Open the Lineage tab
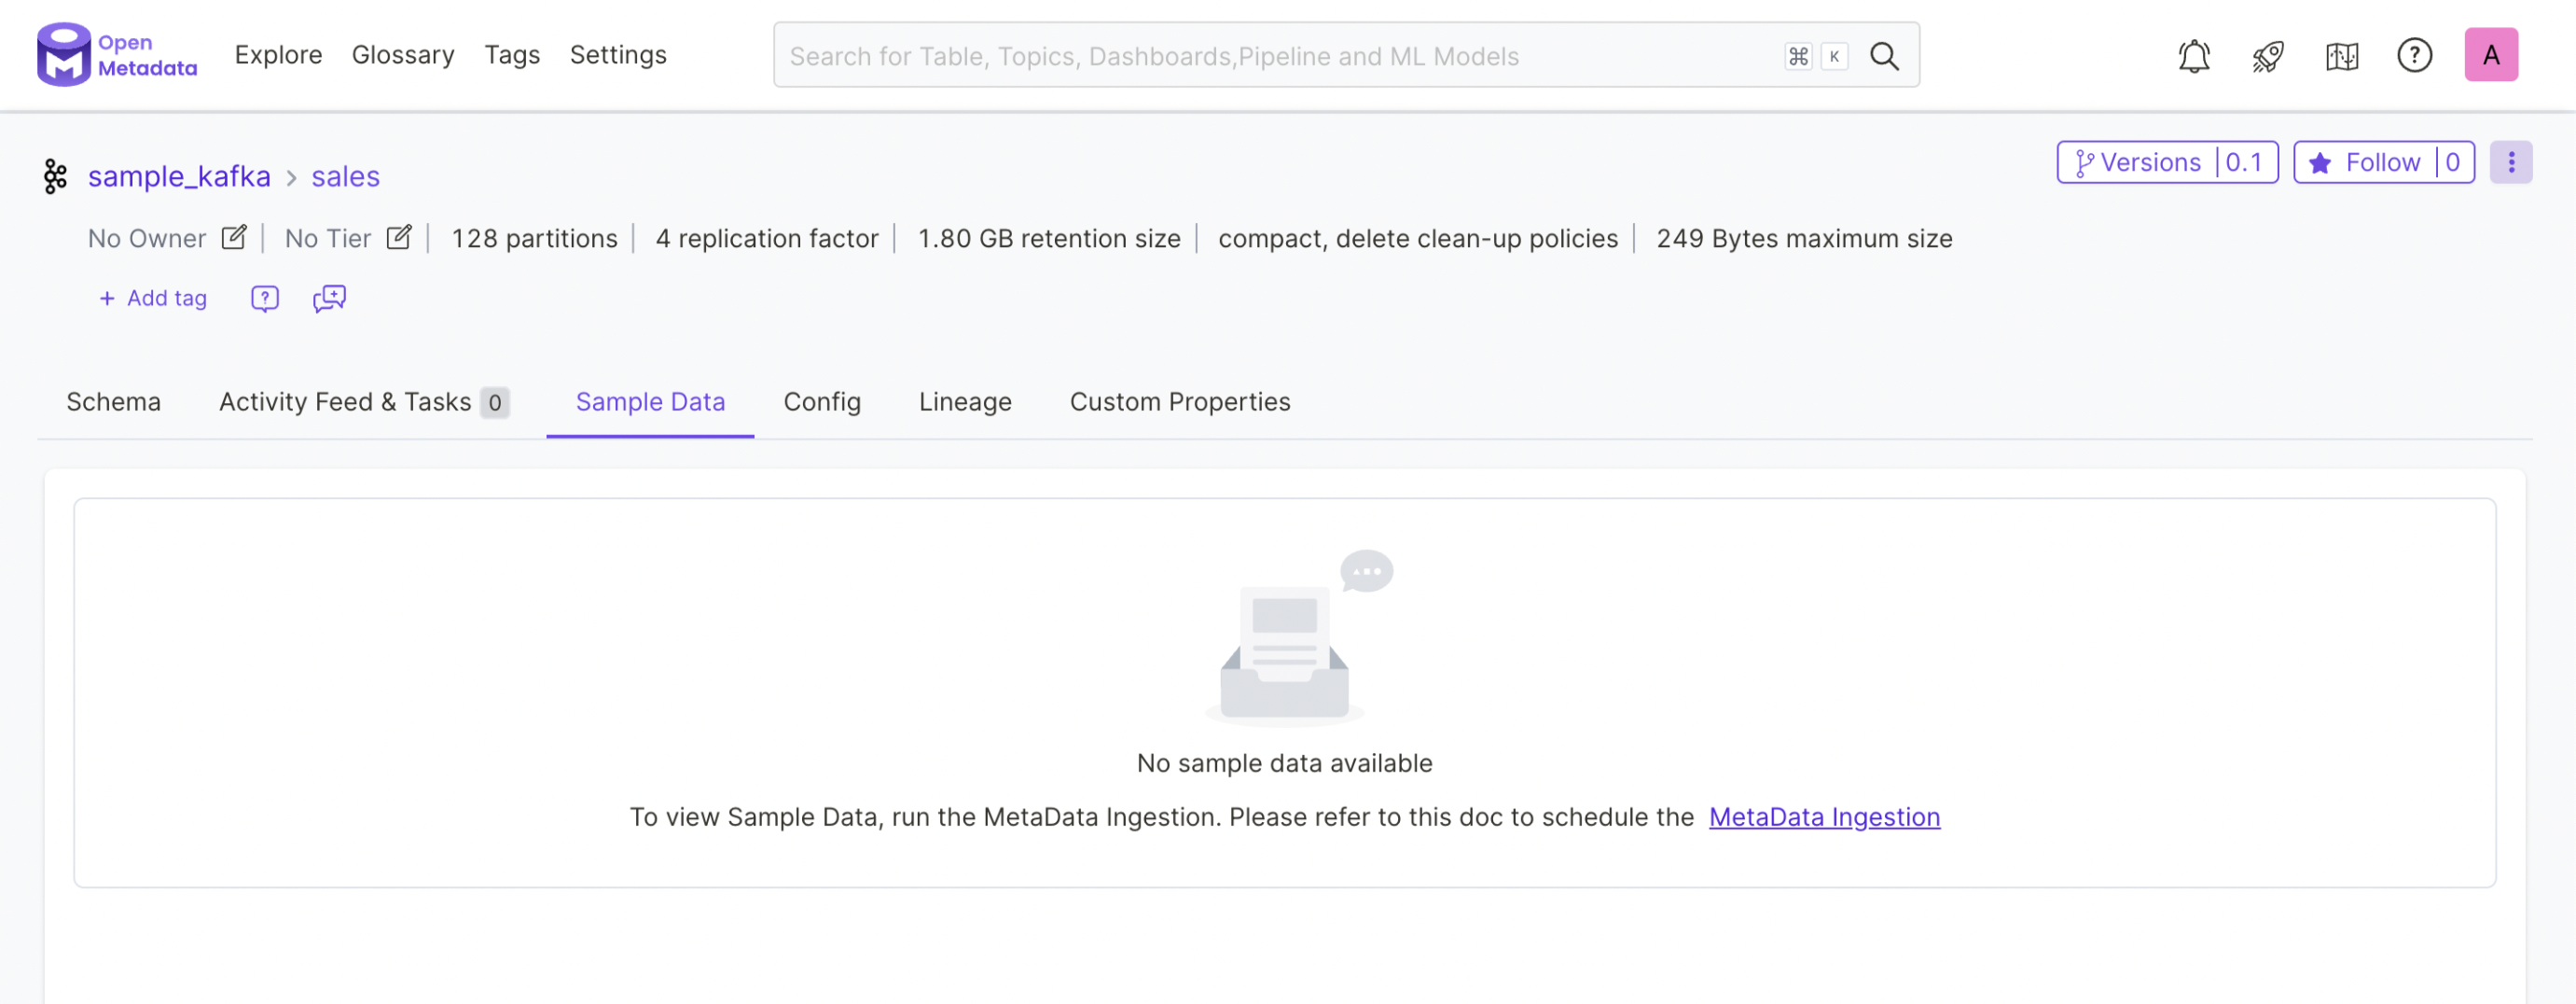The width and height of the screenshot is (2576, 1004). click(x=965, y=402)
